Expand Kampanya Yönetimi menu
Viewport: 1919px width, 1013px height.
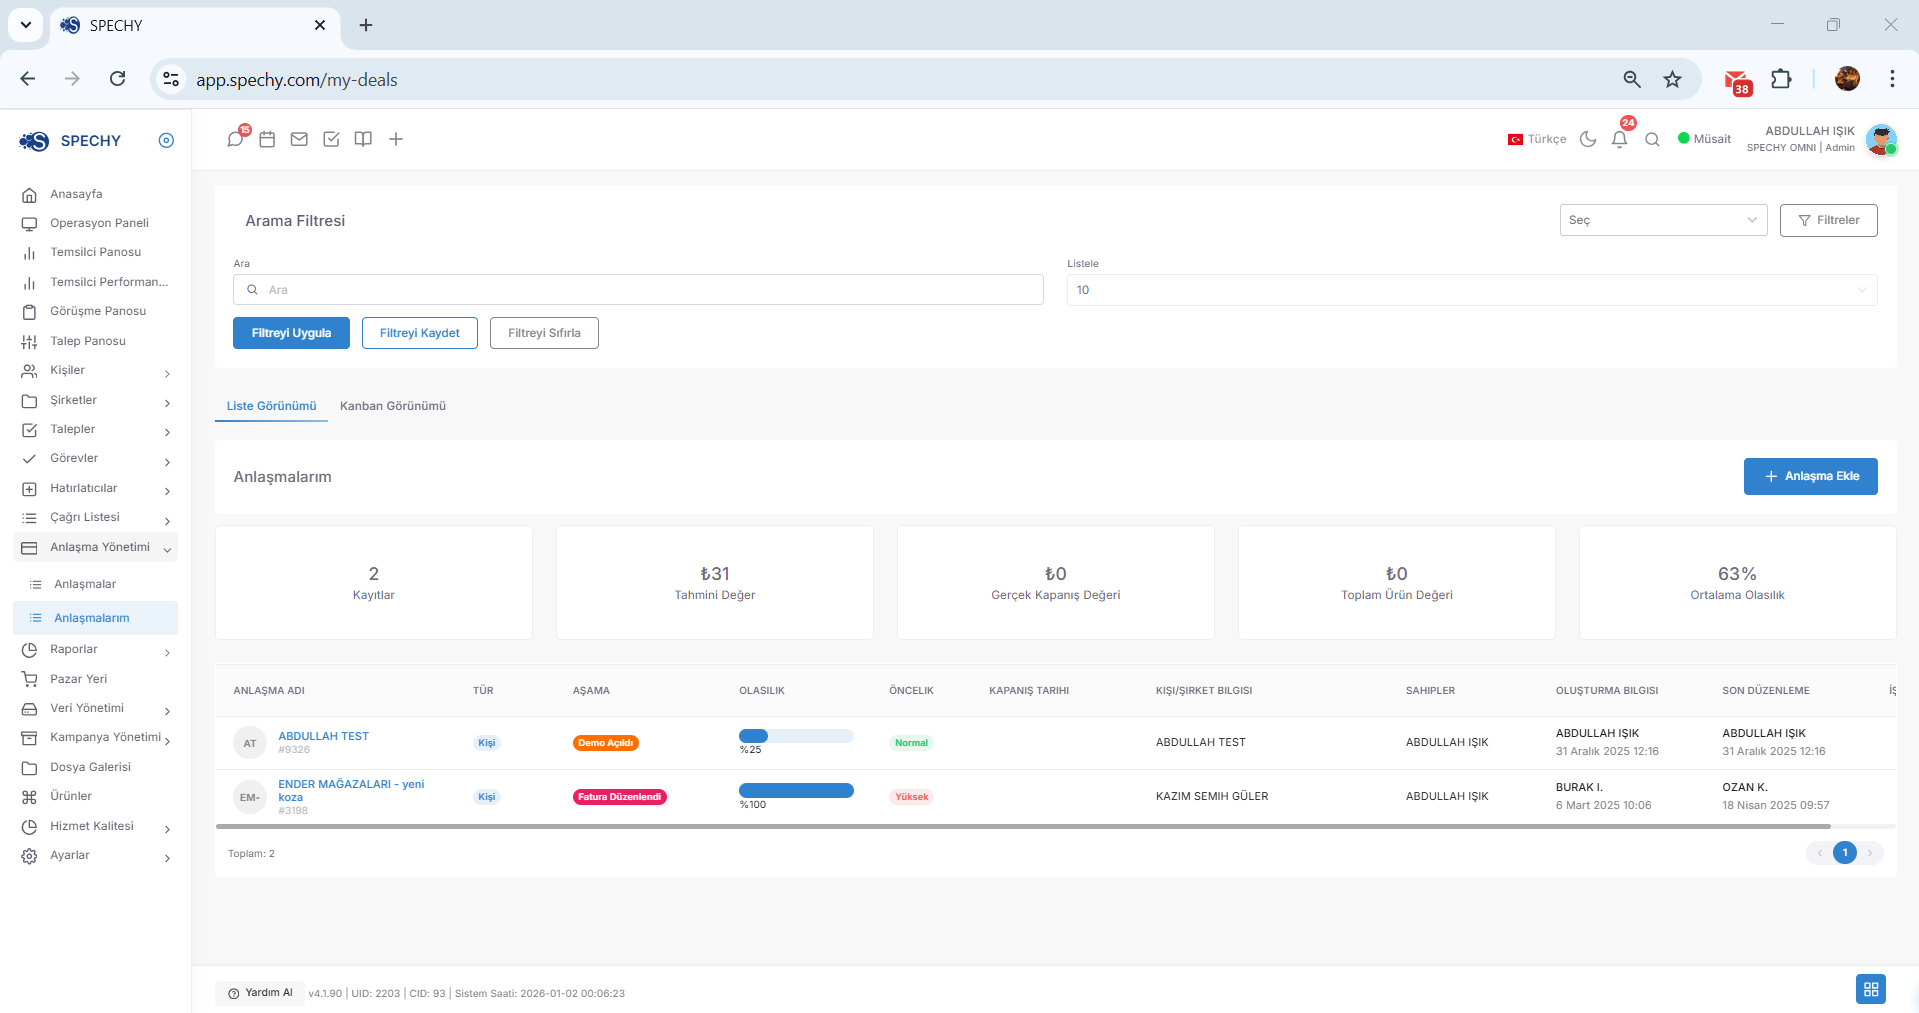click(95, 737)
